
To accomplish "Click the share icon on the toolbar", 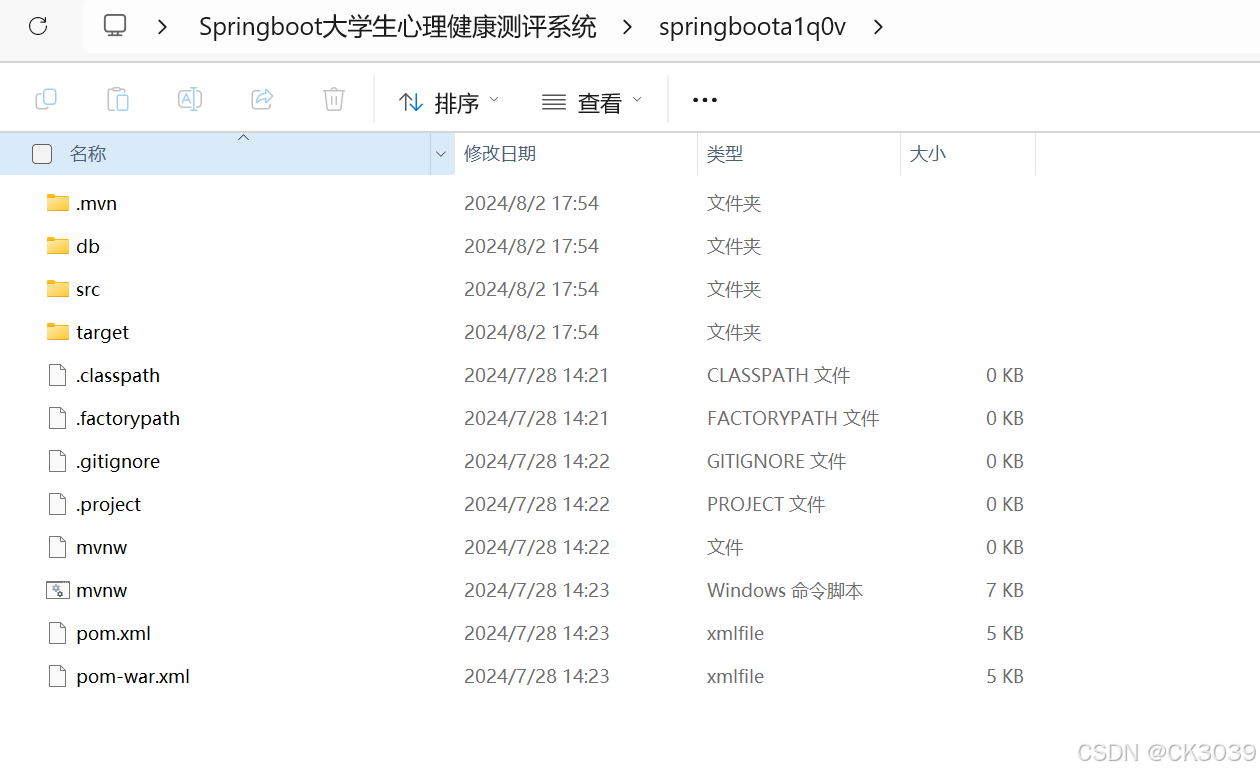I will (262, 99).
